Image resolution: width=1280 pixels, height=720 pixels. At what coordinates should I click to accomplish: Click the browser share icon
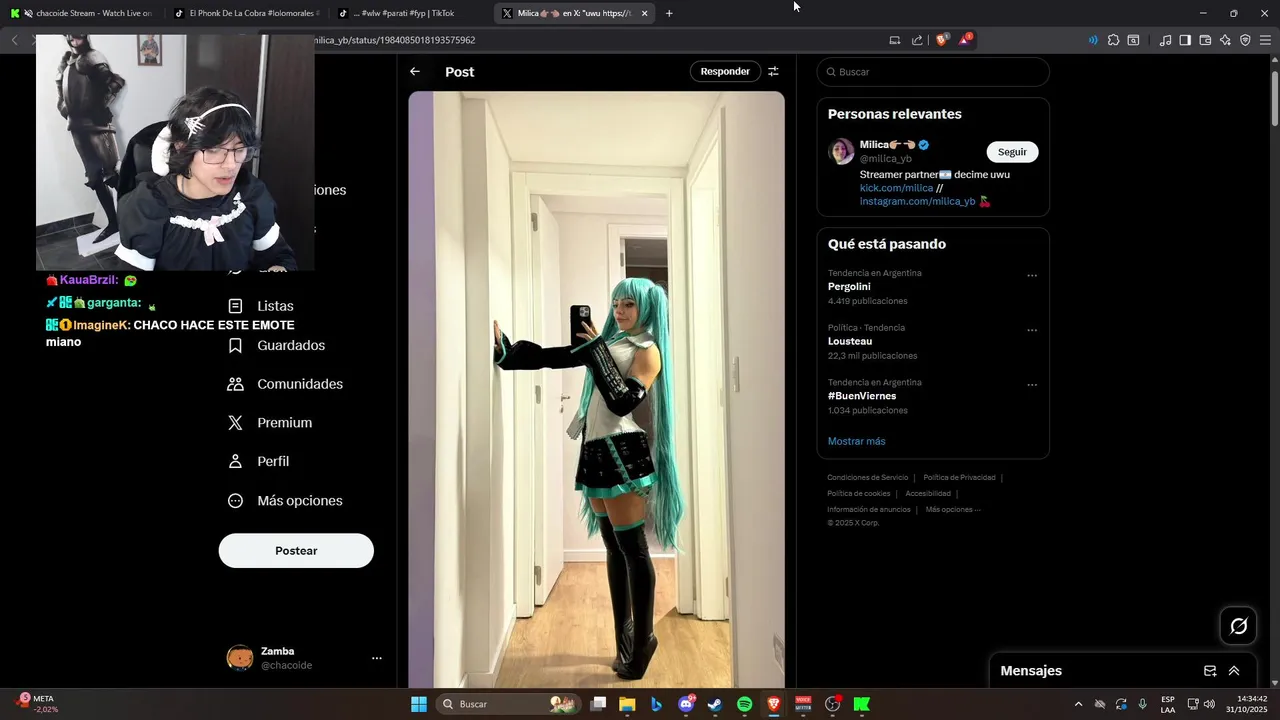click(x=917, y=40)
